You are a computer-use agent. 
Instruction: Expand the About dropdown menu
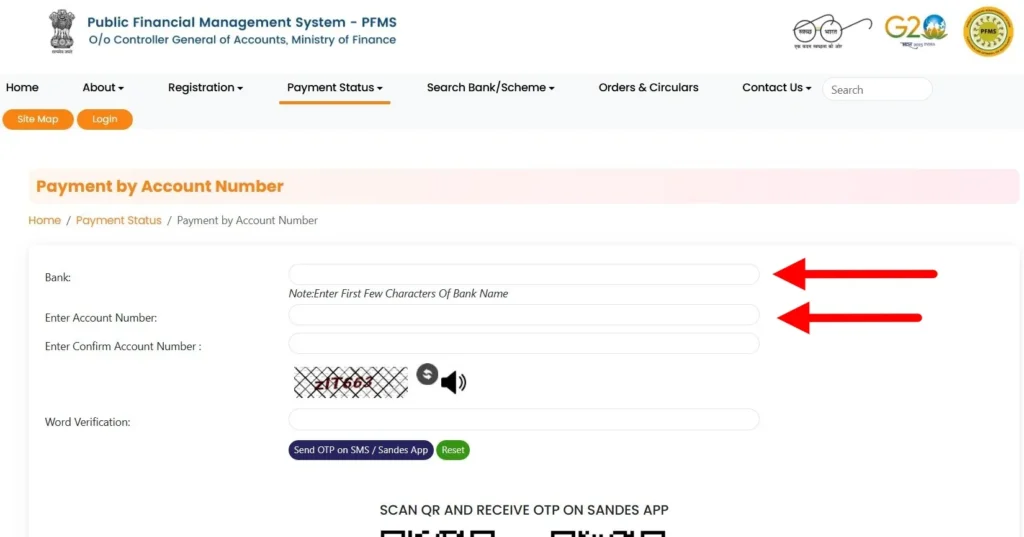[103, 88]
